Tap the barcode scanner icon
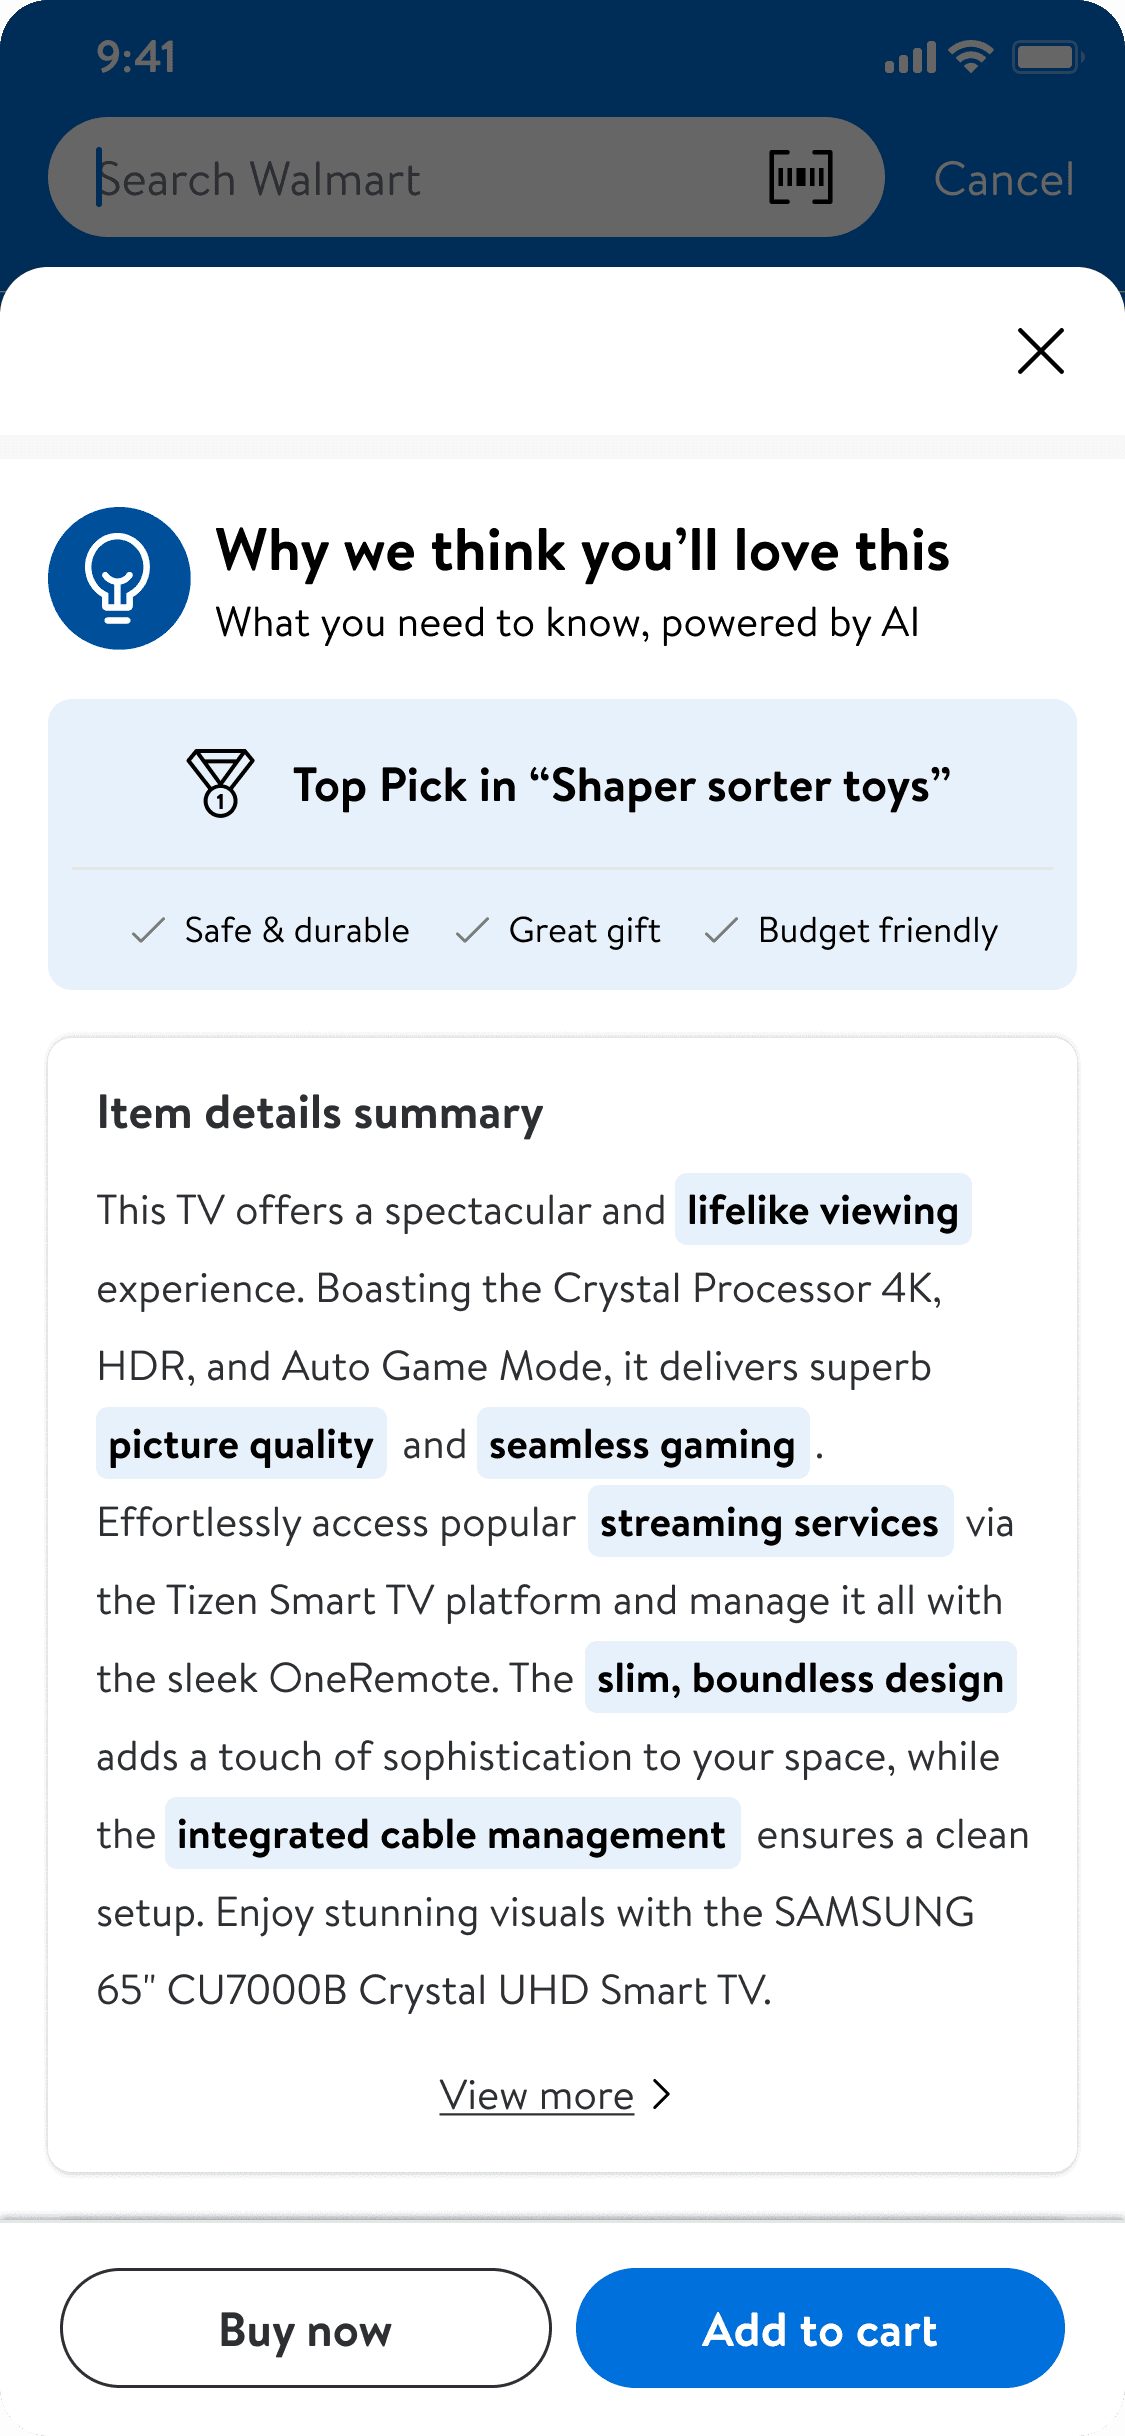 [x=800, y=177]
